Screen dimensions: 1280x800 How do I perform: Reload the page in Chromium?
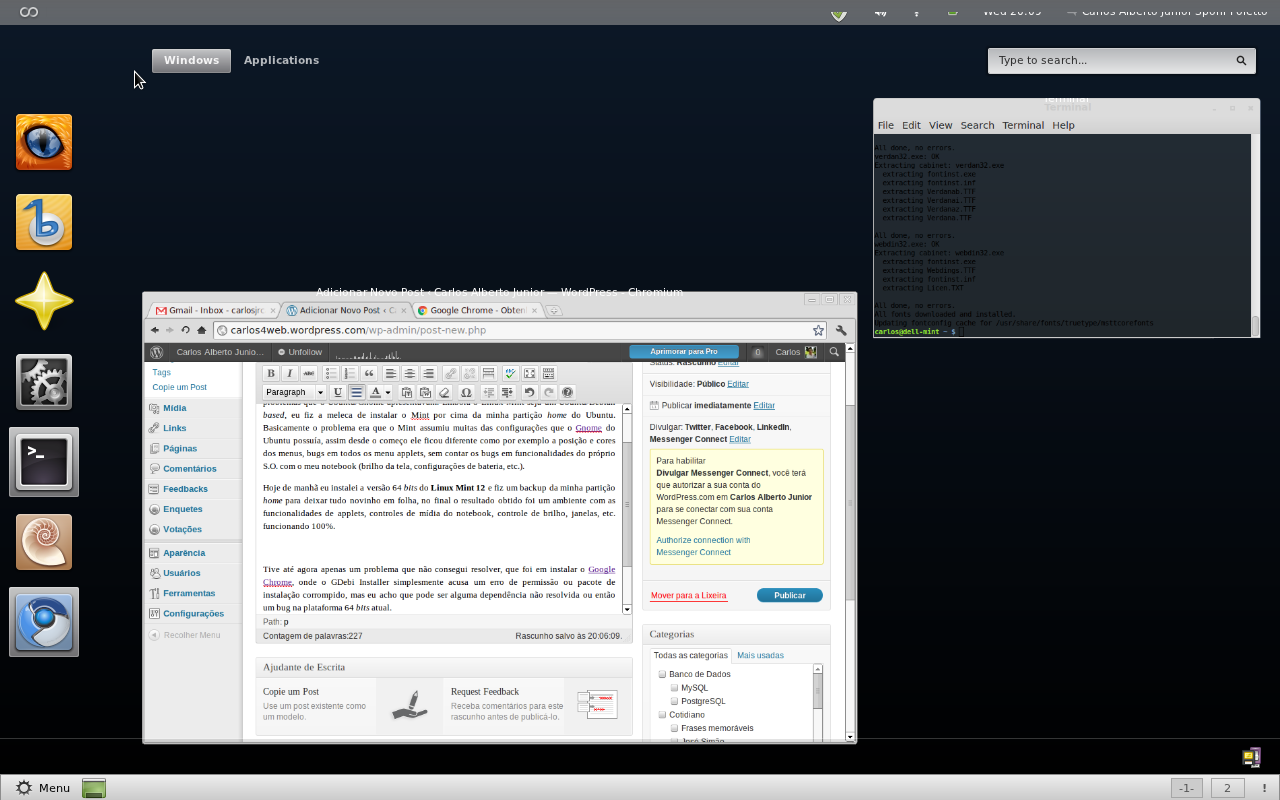pyautogui.click(x=186, y=330)
